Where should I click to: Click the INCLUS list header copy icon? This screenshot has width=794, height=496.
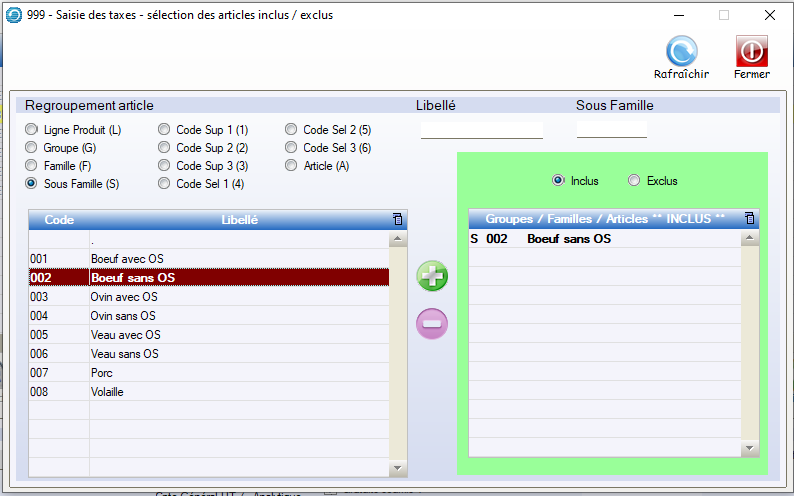pos(750,218)
